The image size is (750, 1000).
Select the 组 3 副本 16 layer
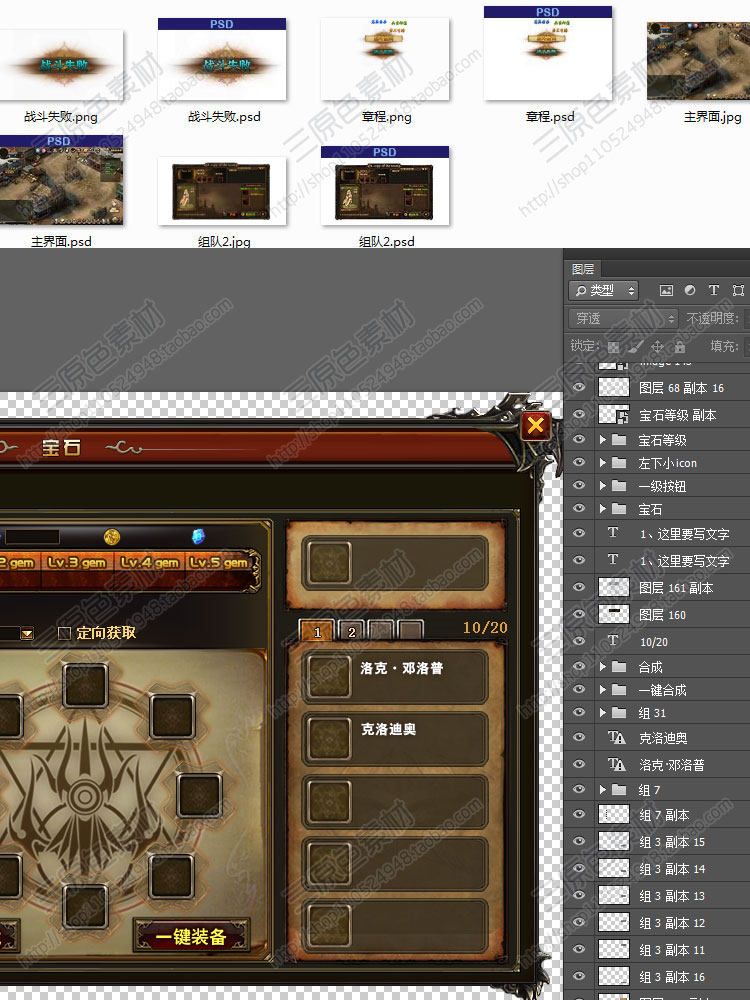(657, 976)
